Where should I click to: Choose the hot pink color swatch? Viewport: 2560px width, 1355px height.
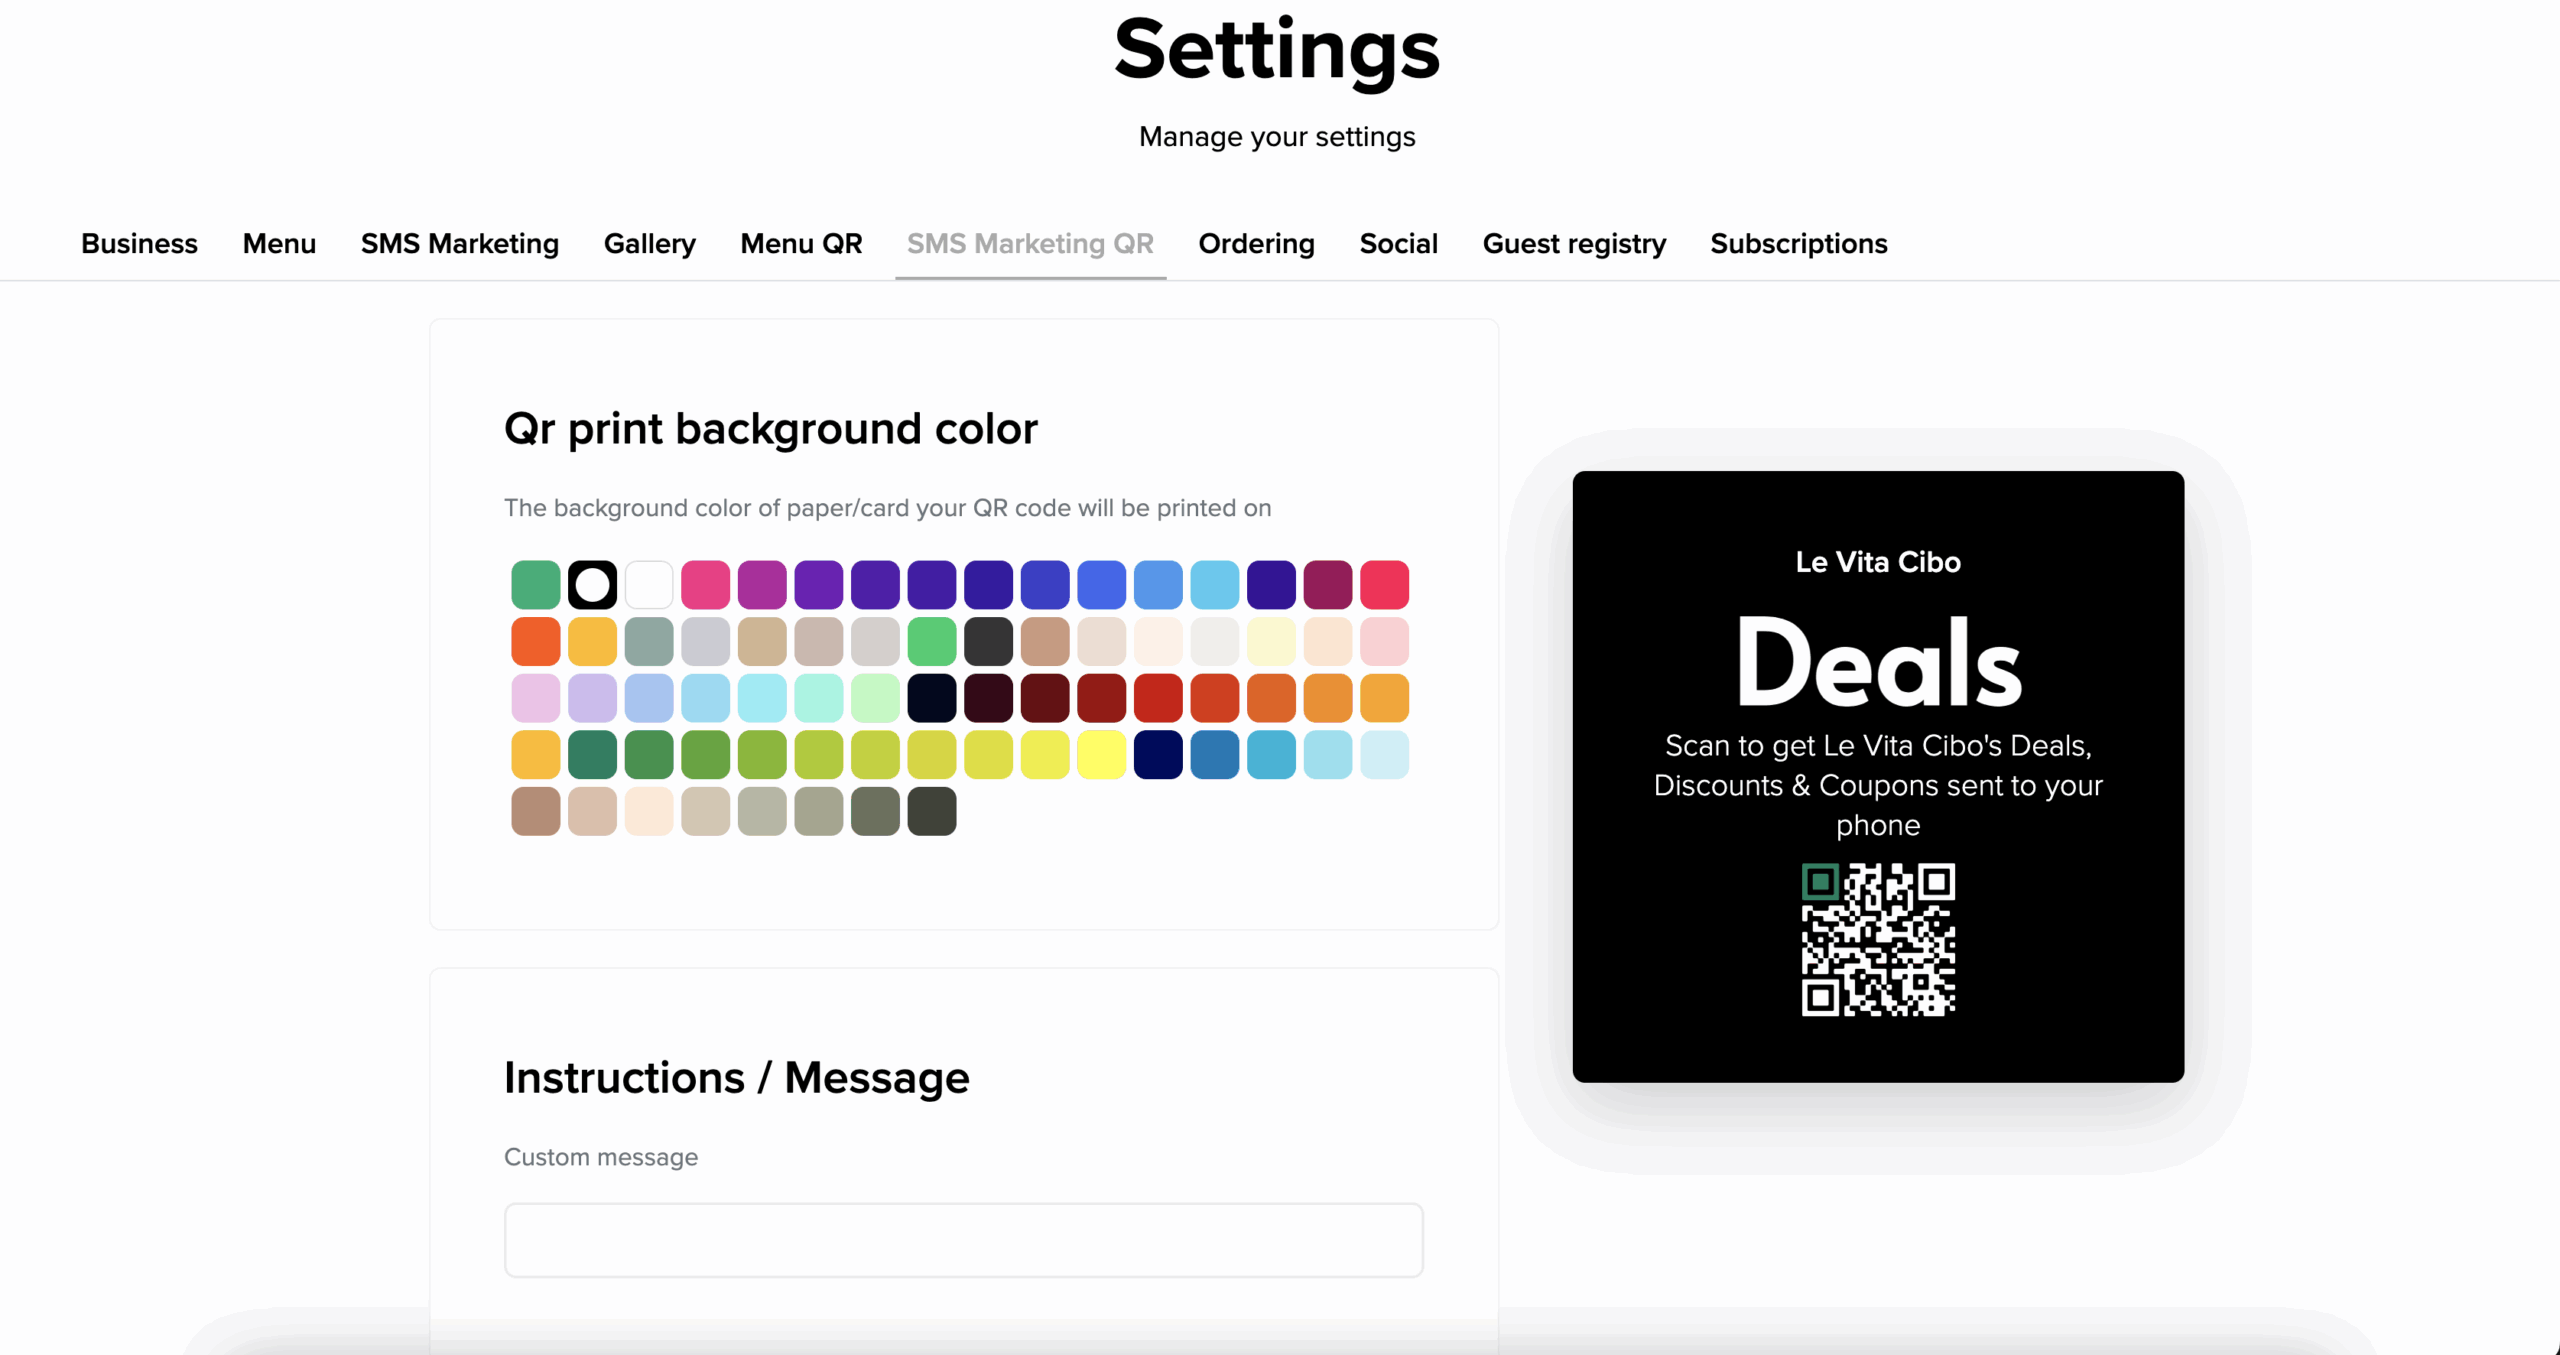706,585
